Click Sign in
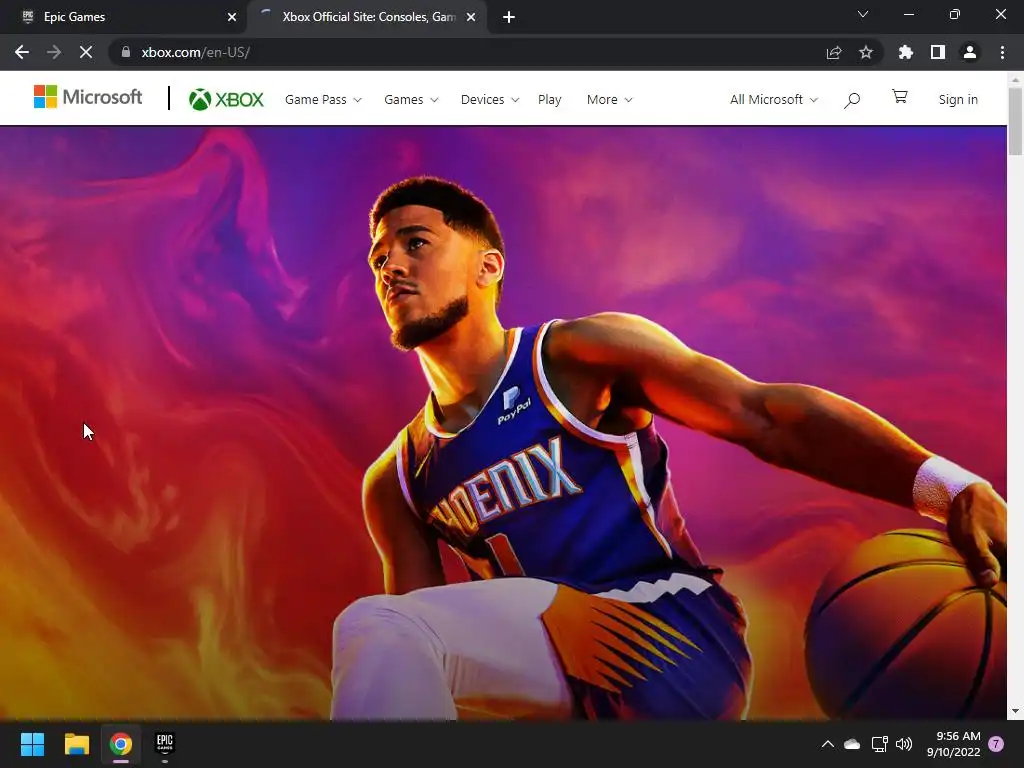This screenshot has height=768, width=1024. tap(958, 100)
